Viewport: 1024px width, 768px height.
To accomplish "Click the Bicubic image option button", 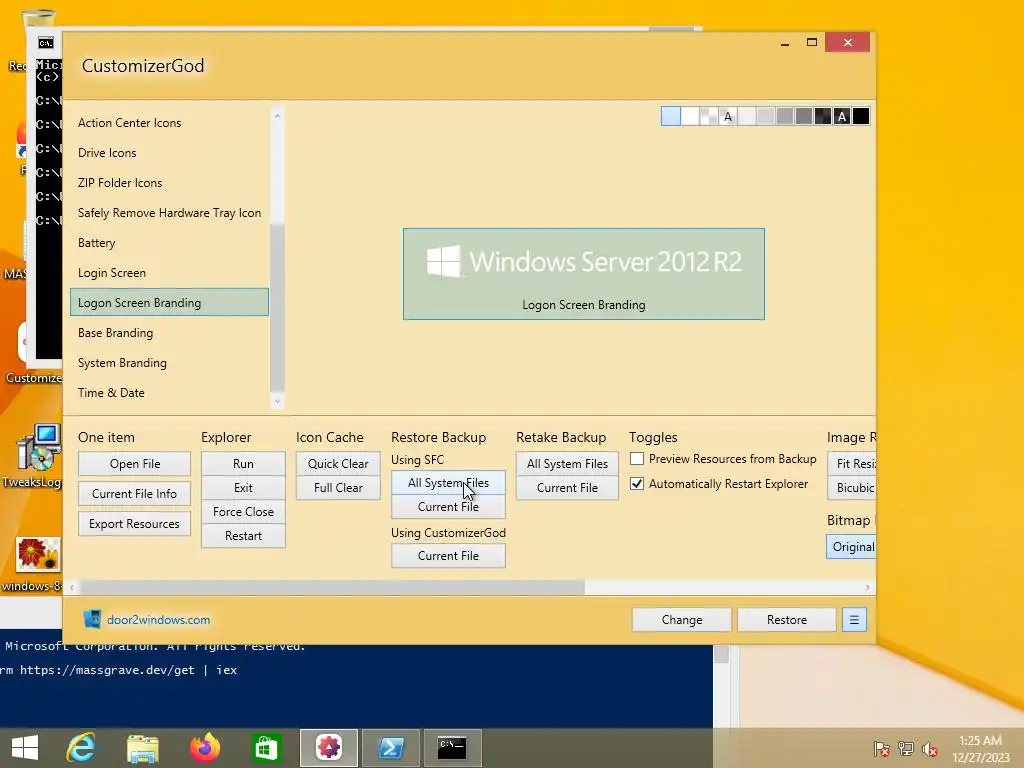I will click(852, 488).
